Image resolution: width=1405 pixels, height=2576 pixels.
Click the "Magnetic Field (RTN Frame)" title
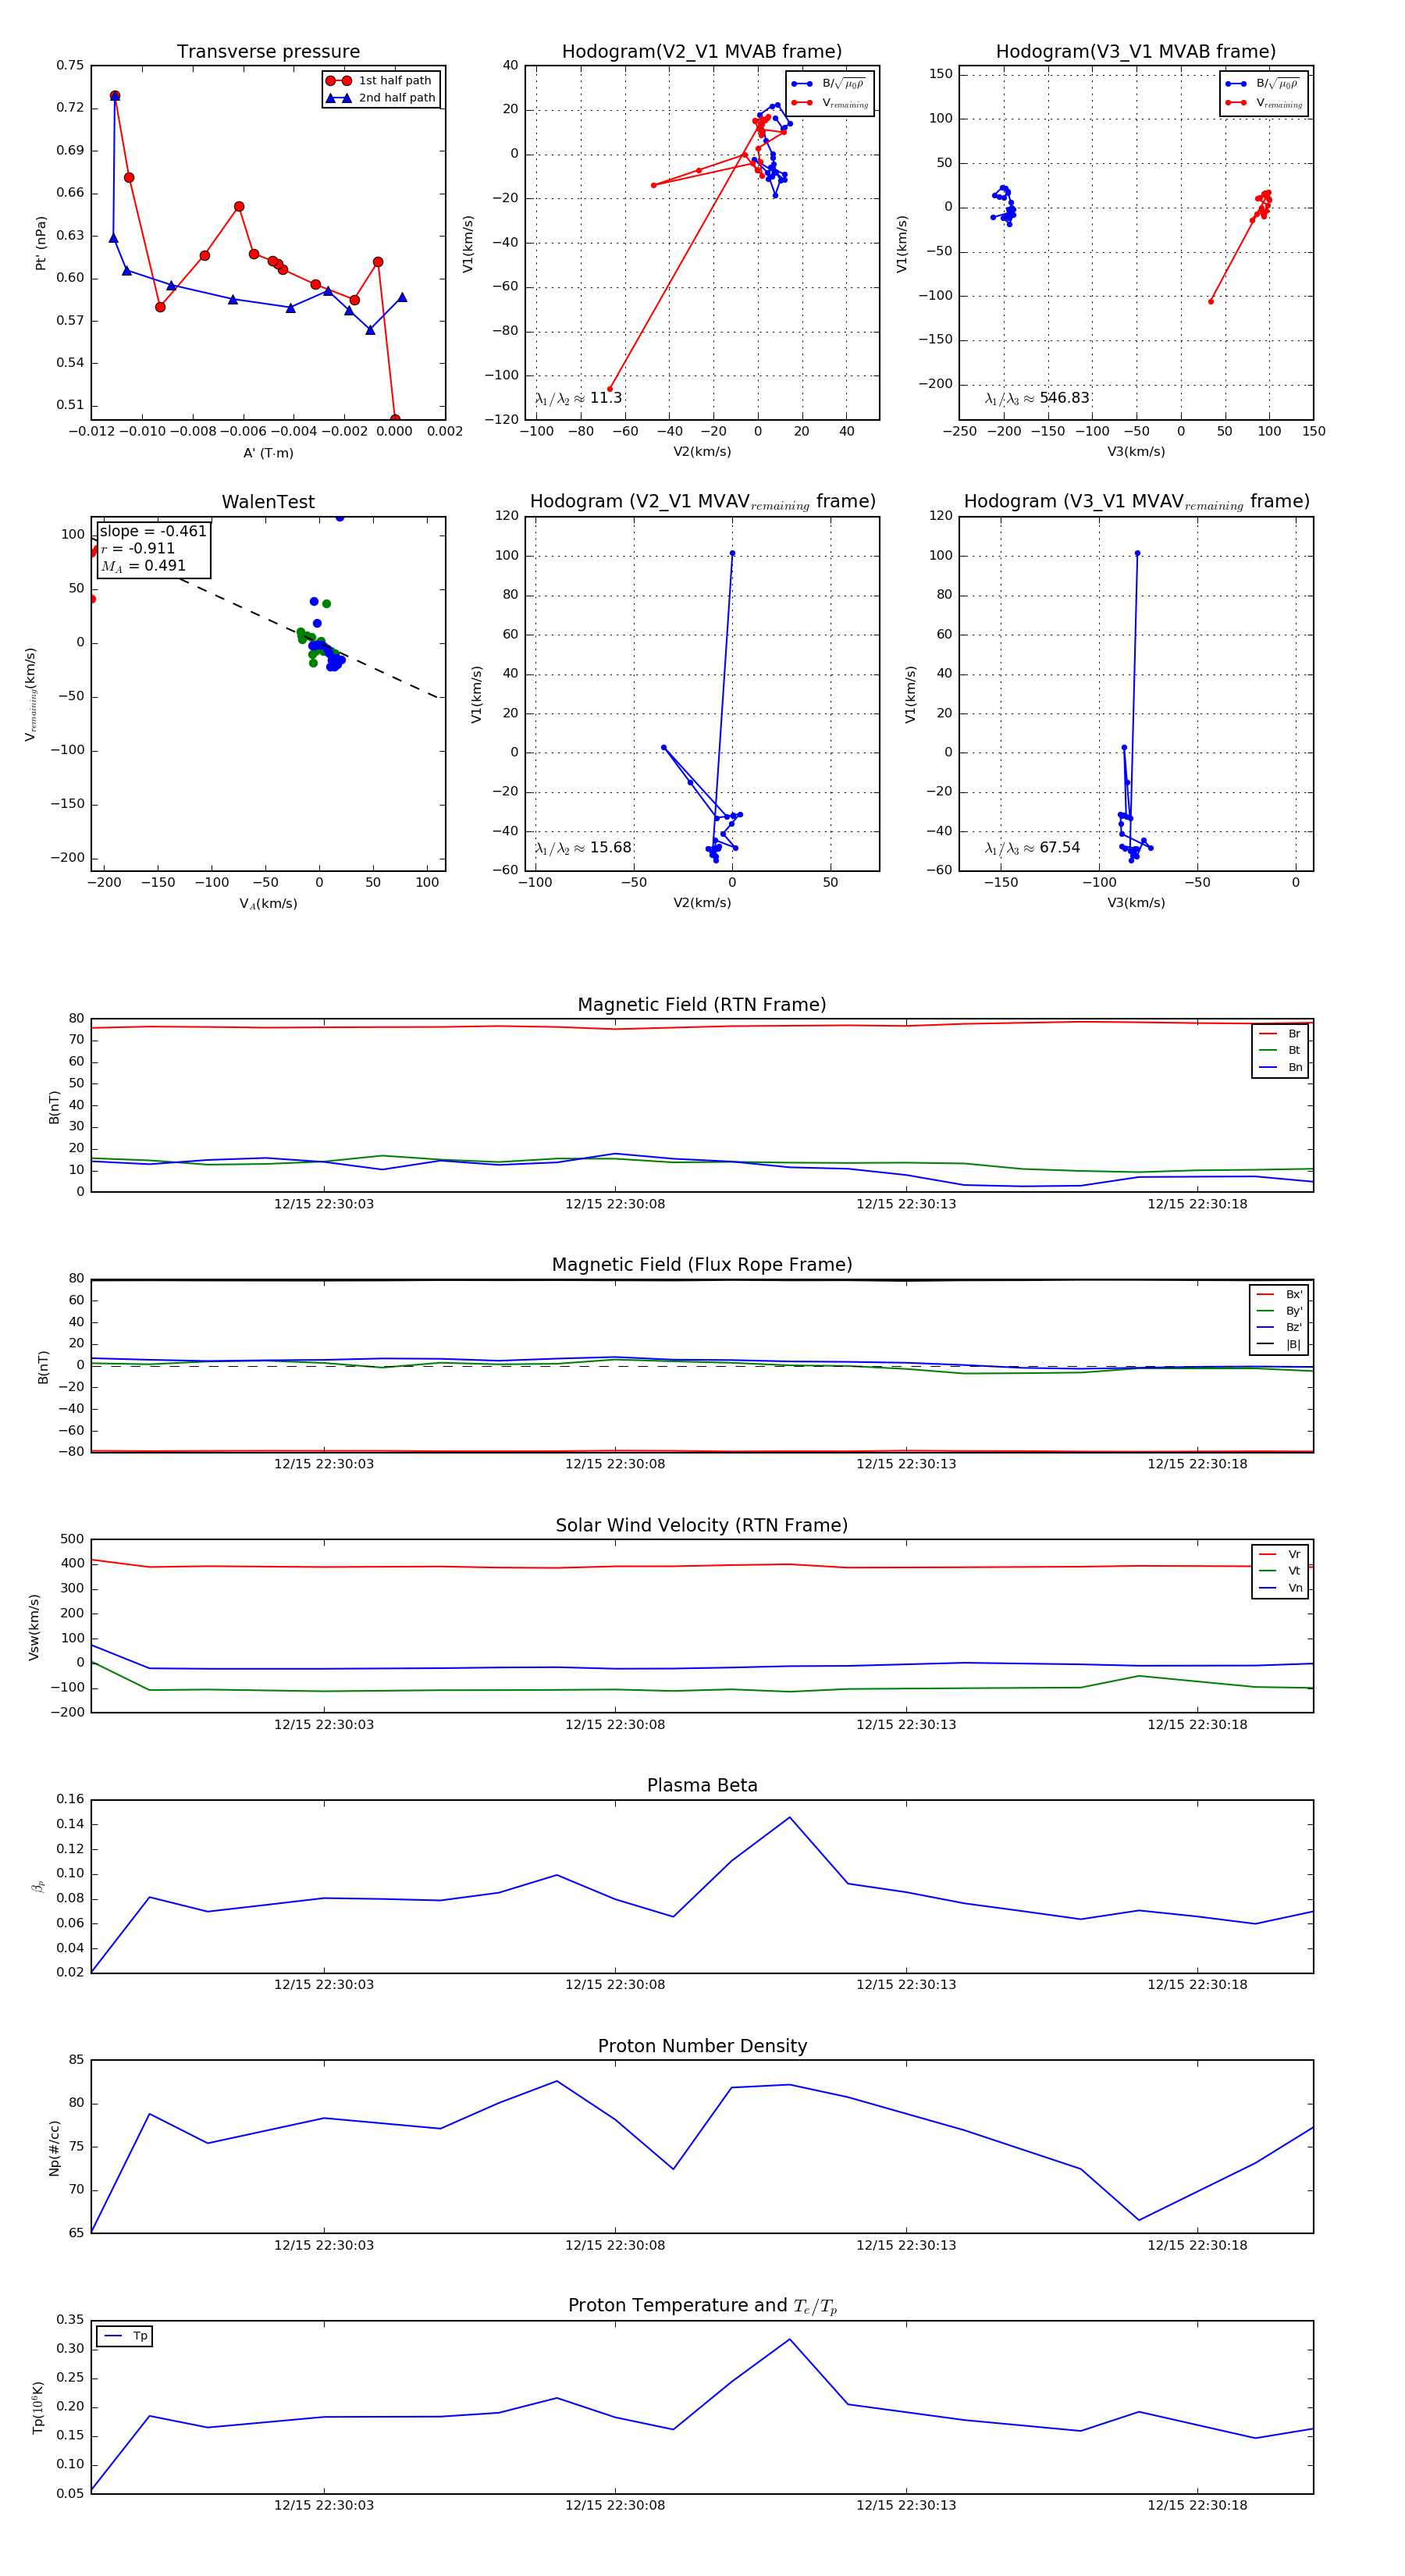pyautogui.click(x=702, y=1005)
